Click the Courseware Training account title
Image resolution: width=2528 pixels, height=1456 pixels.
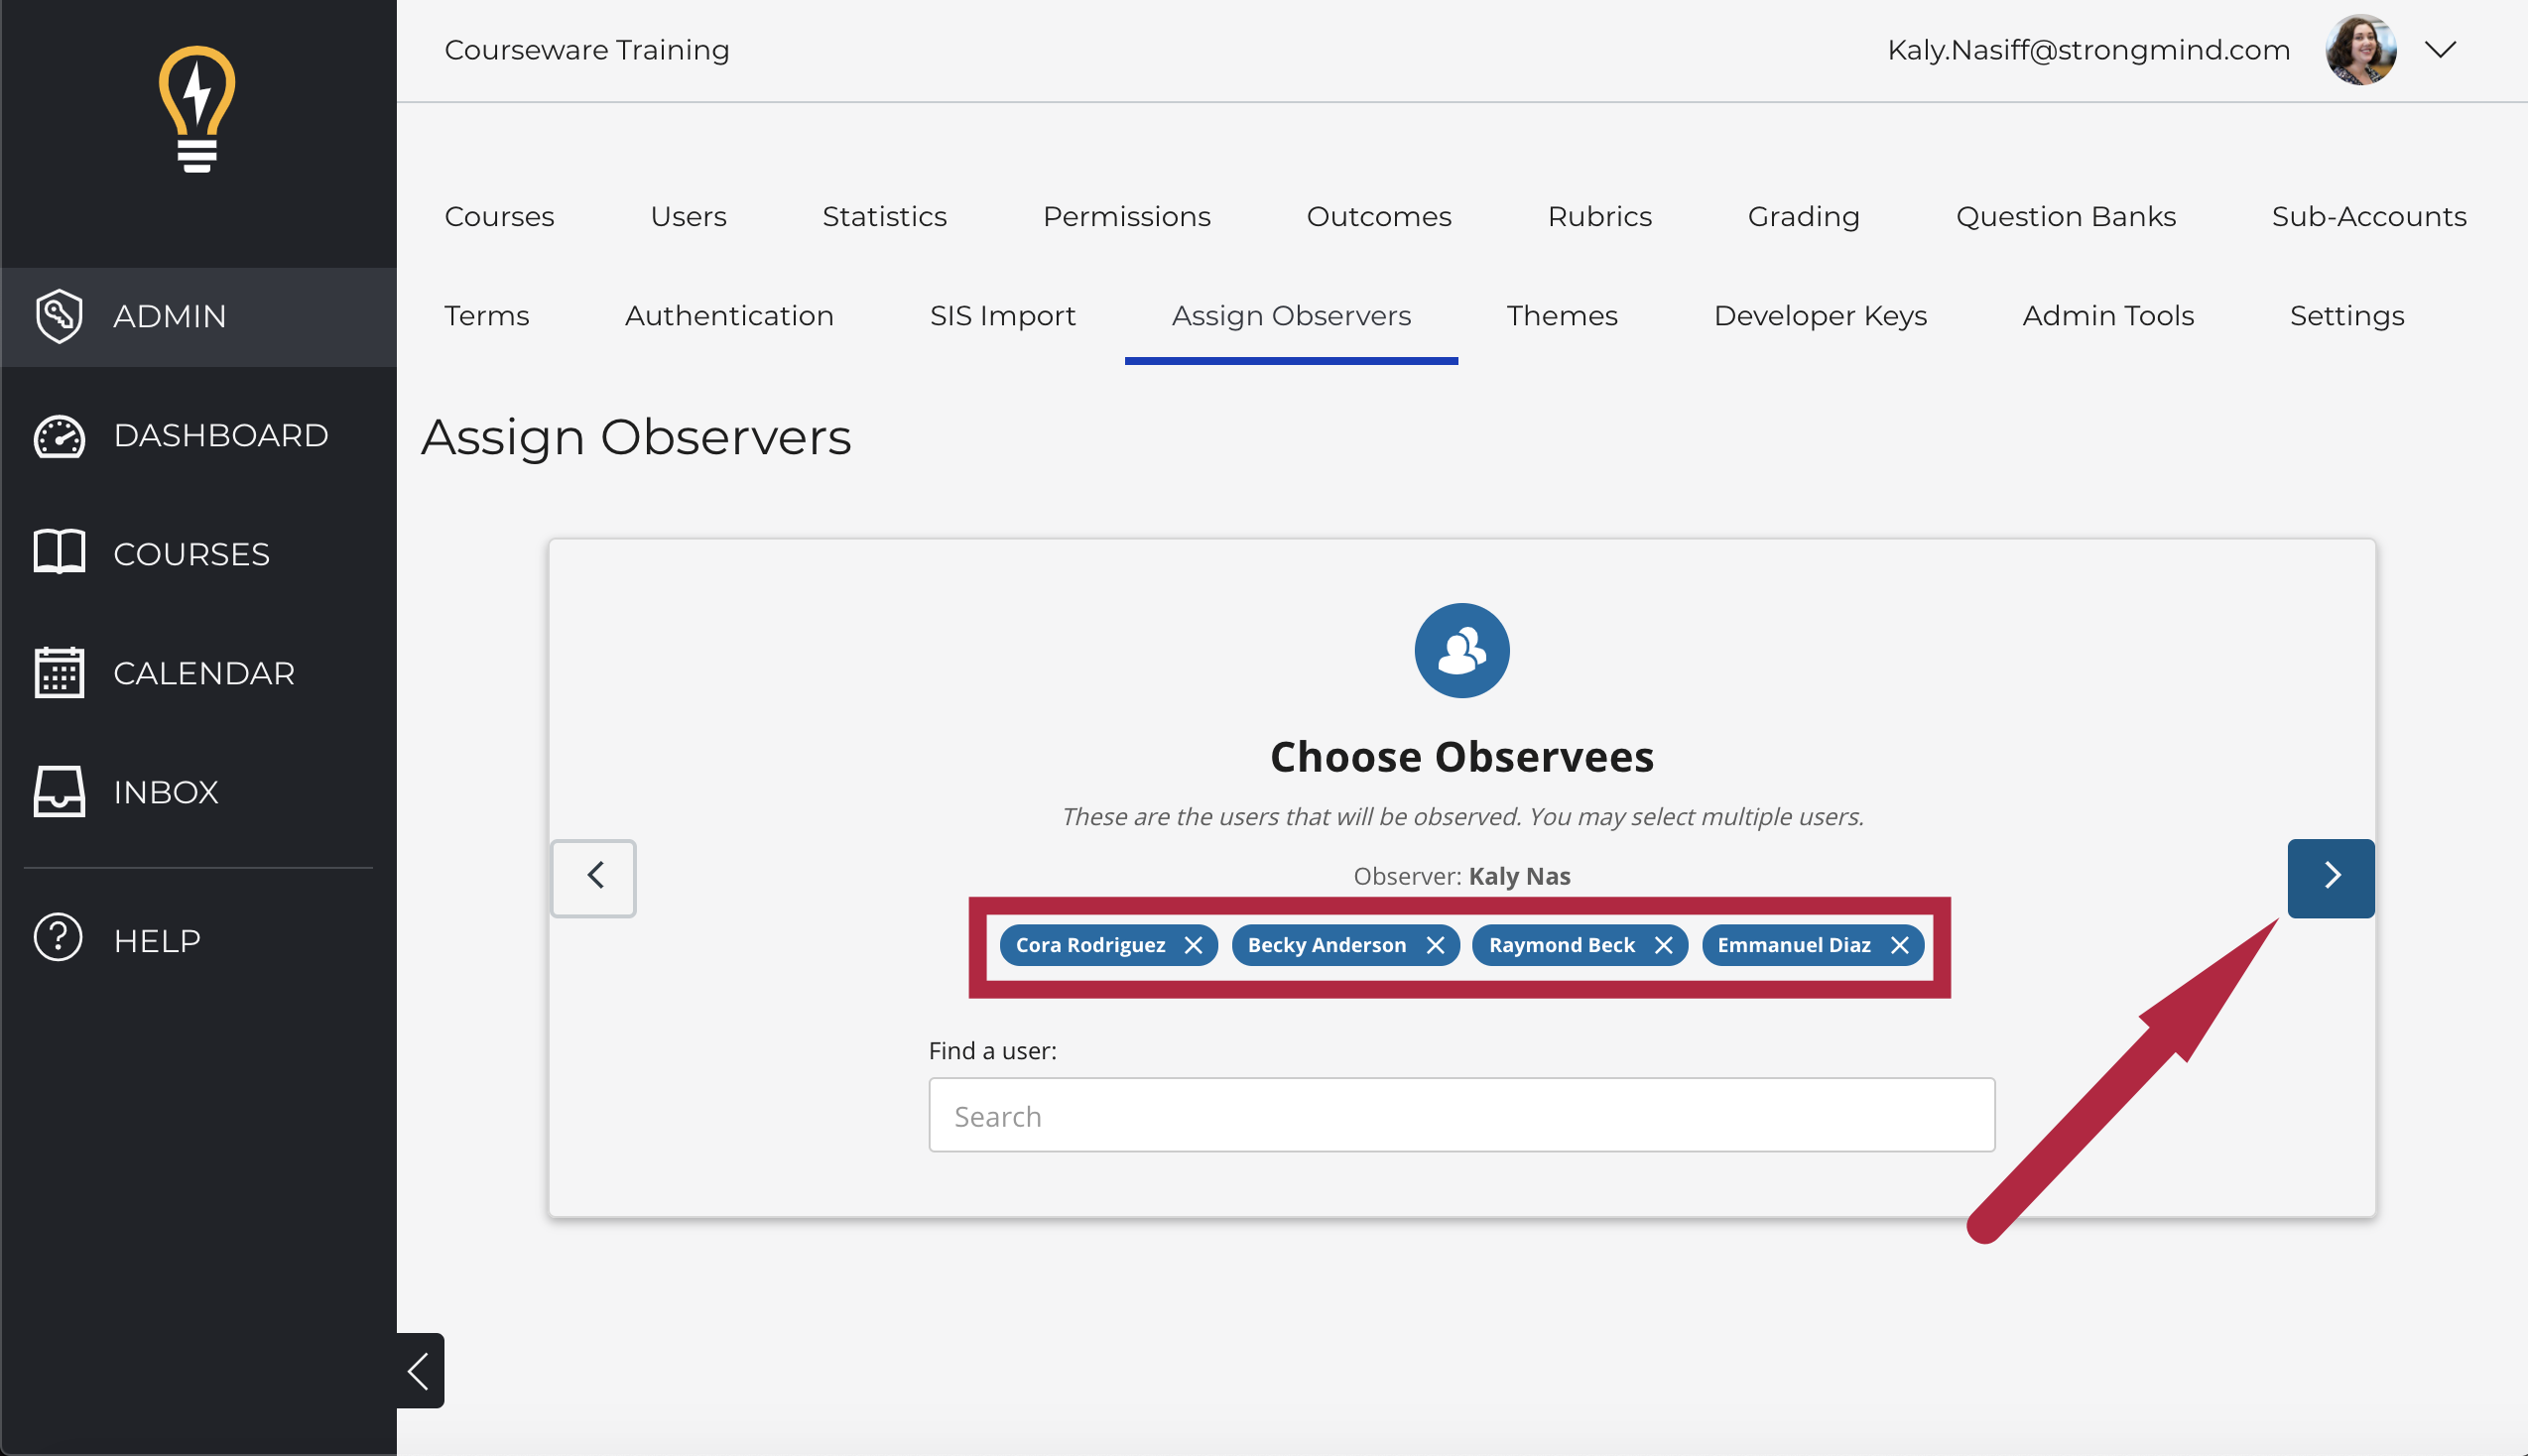click(587, 50)
